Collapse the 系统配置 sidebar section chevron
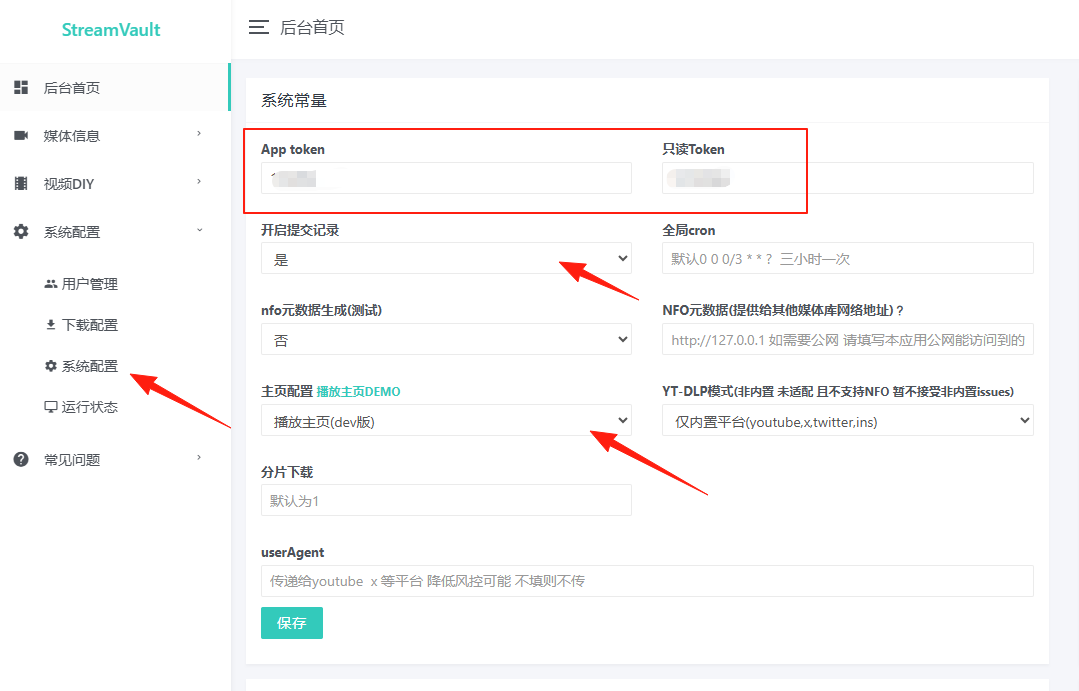This screenshot has width=1079, height=691. (x=200, y=230)
